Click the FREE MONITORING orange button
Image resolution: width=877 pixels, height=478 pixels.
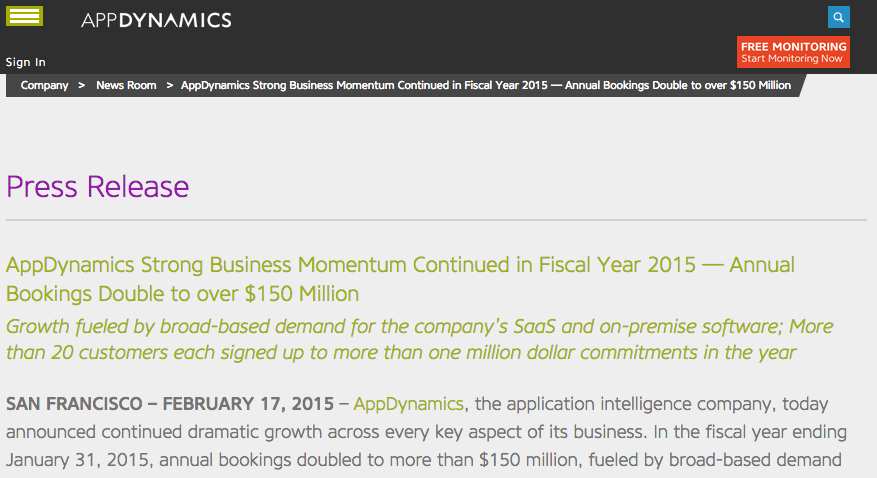coord(793,52)
